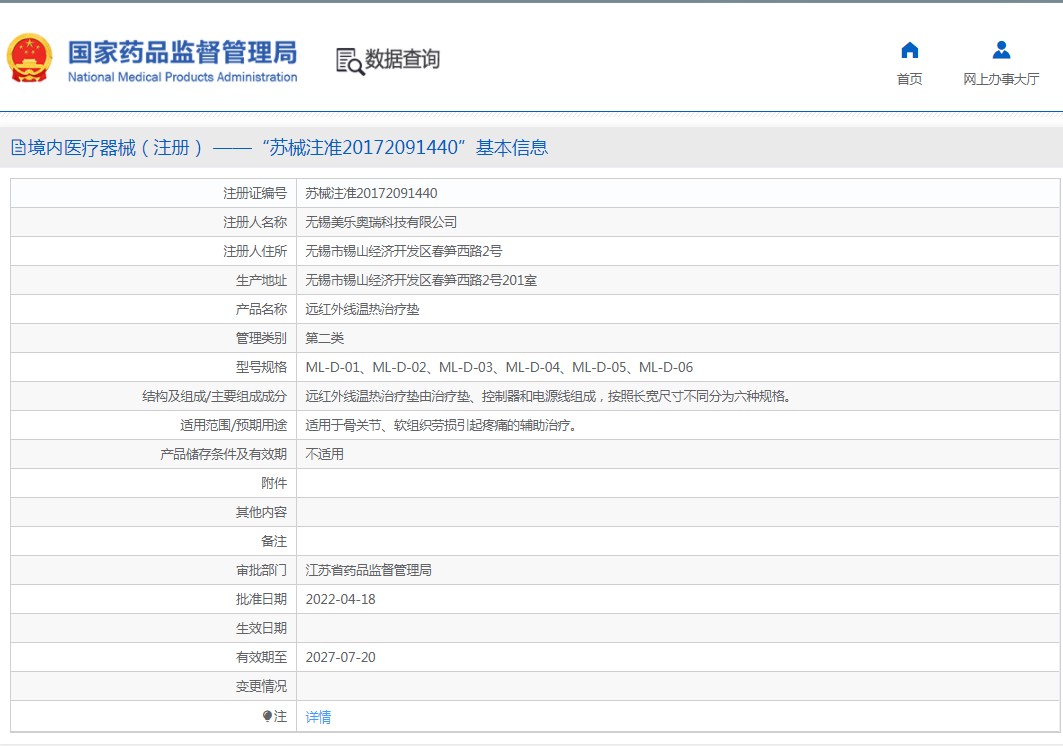Open the 网上办事大厅 link
1063x746 pixels.
tap(1001, 79)
